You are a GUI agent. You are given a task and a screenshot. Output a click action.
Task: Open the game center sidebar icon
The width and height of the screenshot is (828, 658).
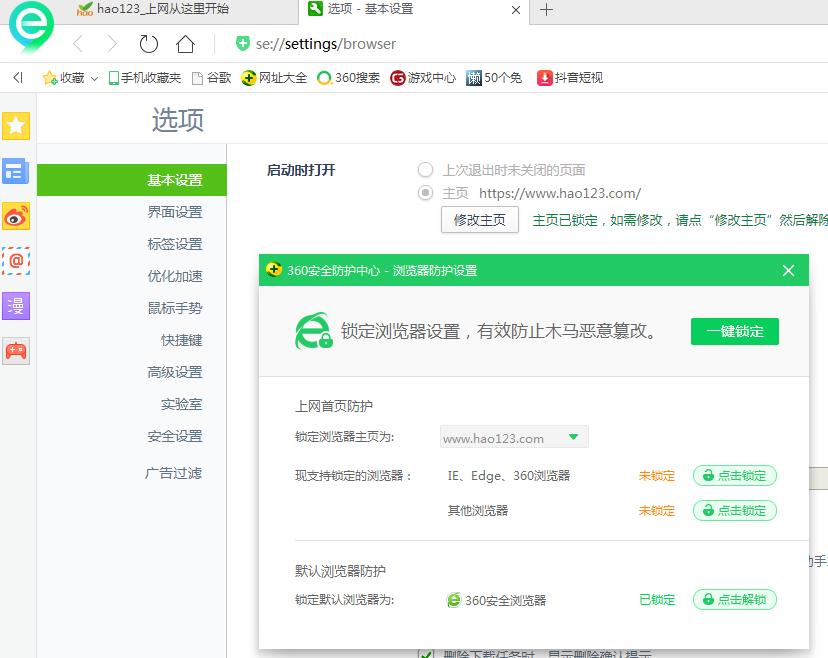tap(16, 351)
